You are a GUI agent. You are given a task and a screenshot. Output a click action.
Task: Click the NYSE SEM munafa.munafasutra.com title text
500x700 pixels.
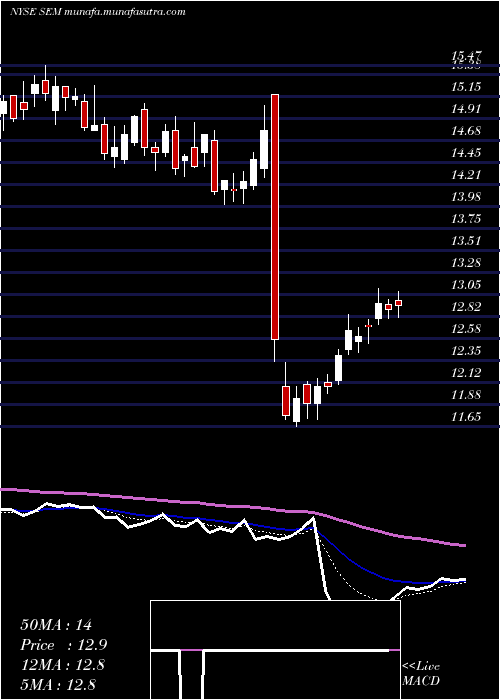(97, 12)
